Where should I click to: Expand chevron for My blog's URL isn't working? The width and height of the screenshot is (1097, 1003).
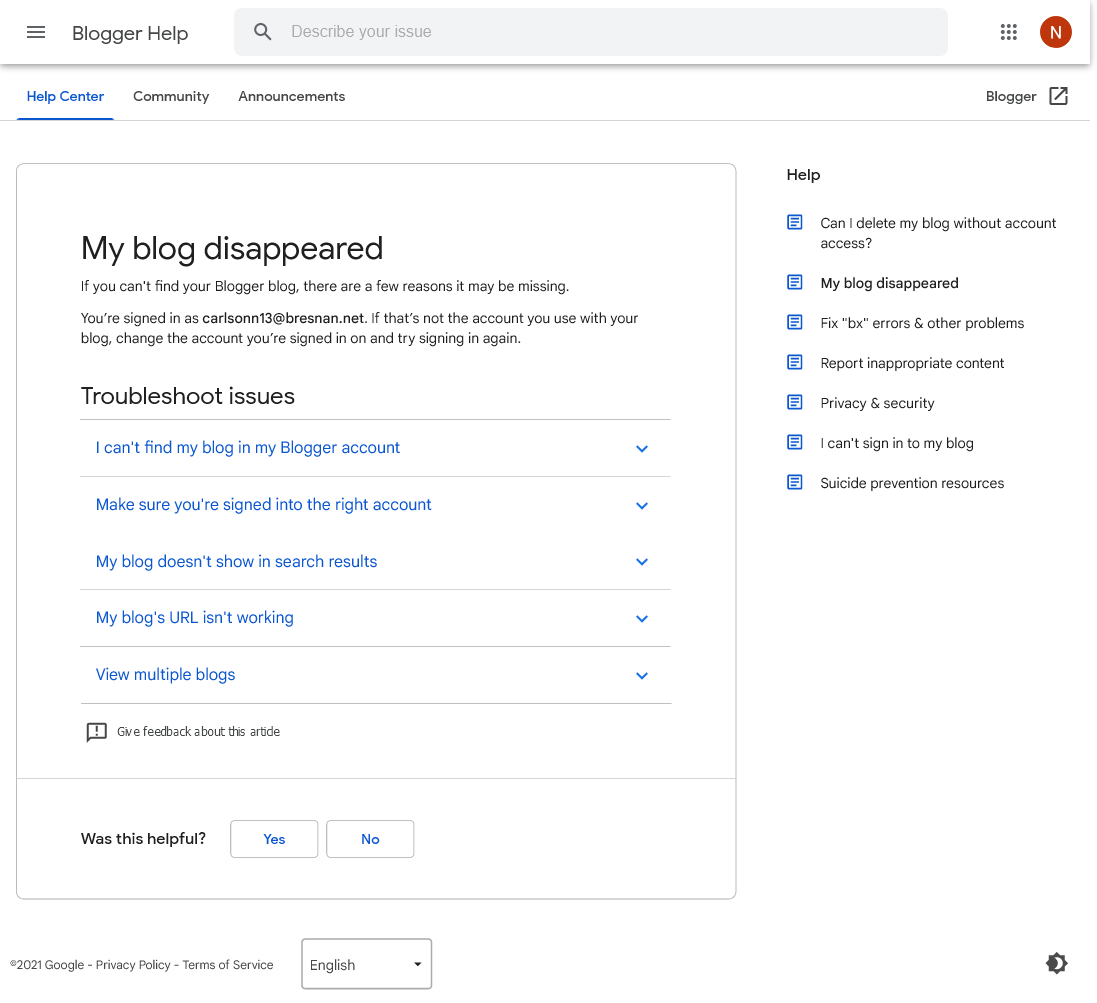[x=642, y=618]
